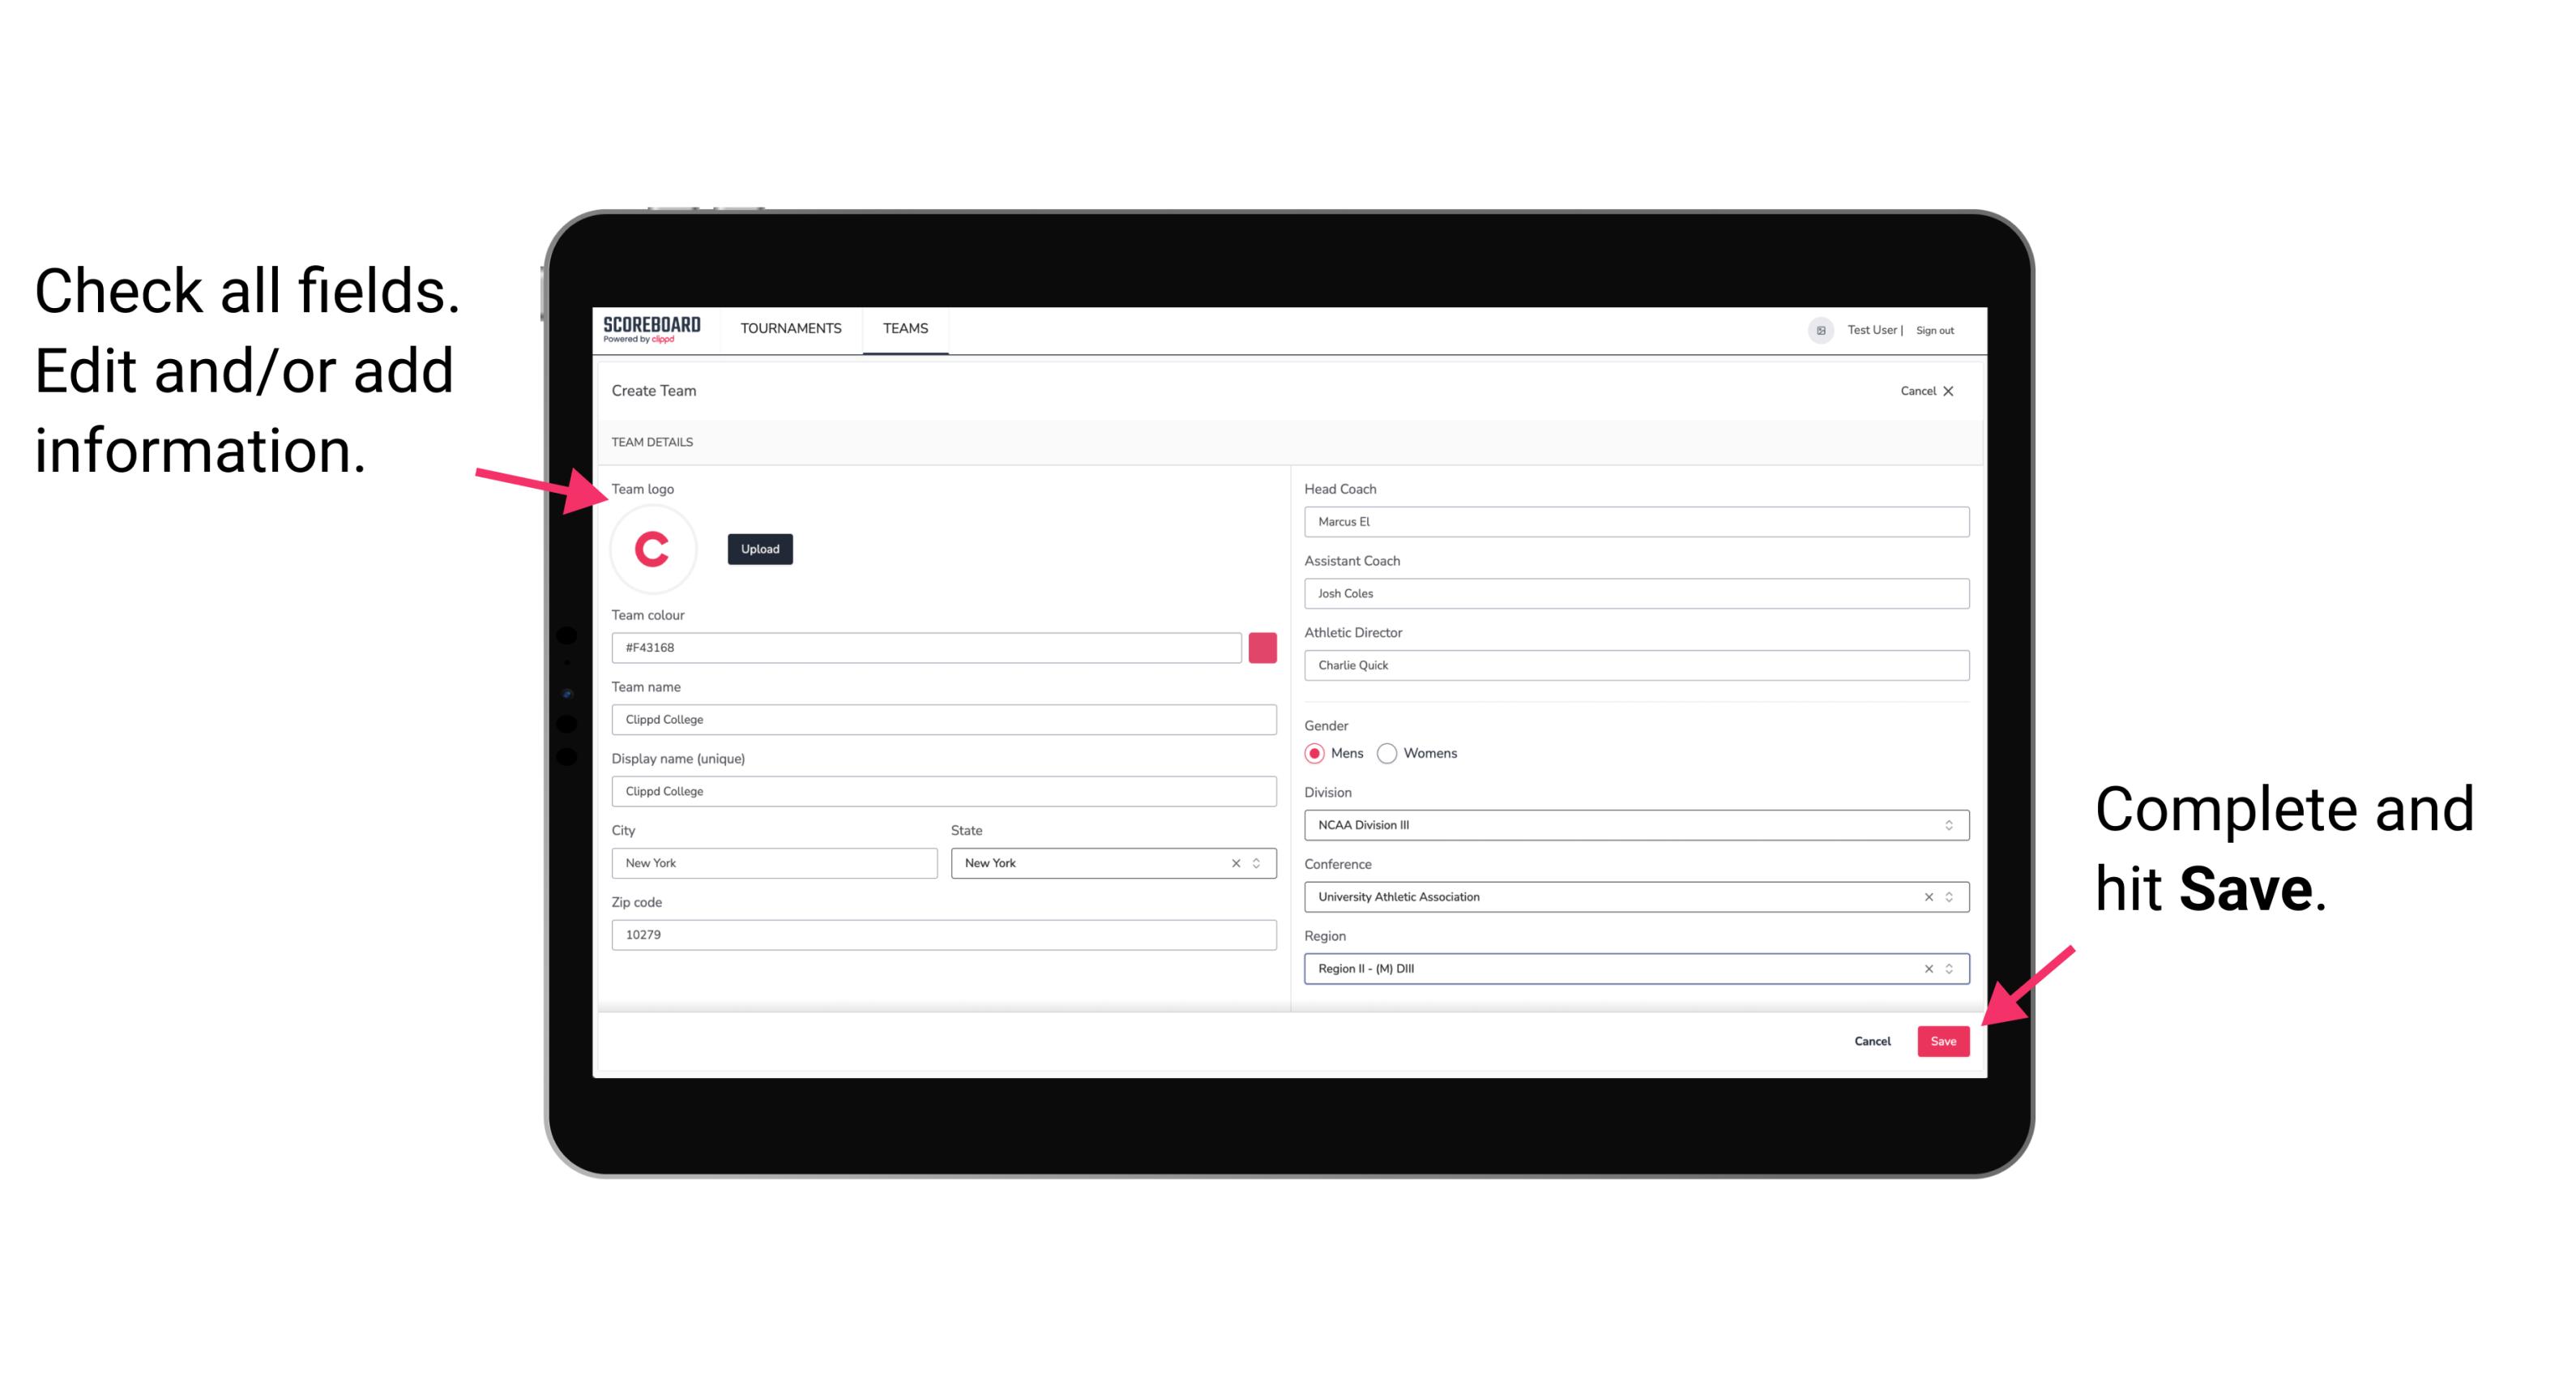Click the Upload button for team logo
Viewport: 2576px width, 1386px height.
(x=761, y=550)
